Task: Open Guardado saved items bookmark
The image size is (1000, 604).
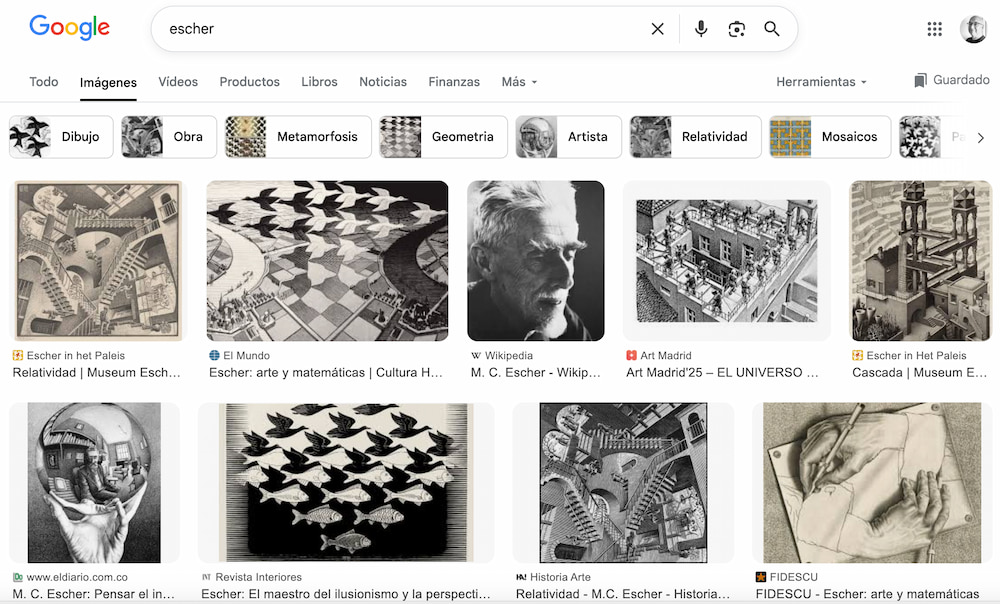Action: coord(952,80)
